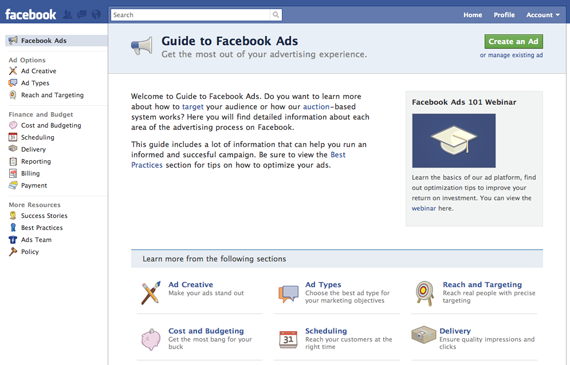Click Ad Creative large pencil-brush section icon
The height and width of the screenshot is (365, 570).
(x=150, y=292)
